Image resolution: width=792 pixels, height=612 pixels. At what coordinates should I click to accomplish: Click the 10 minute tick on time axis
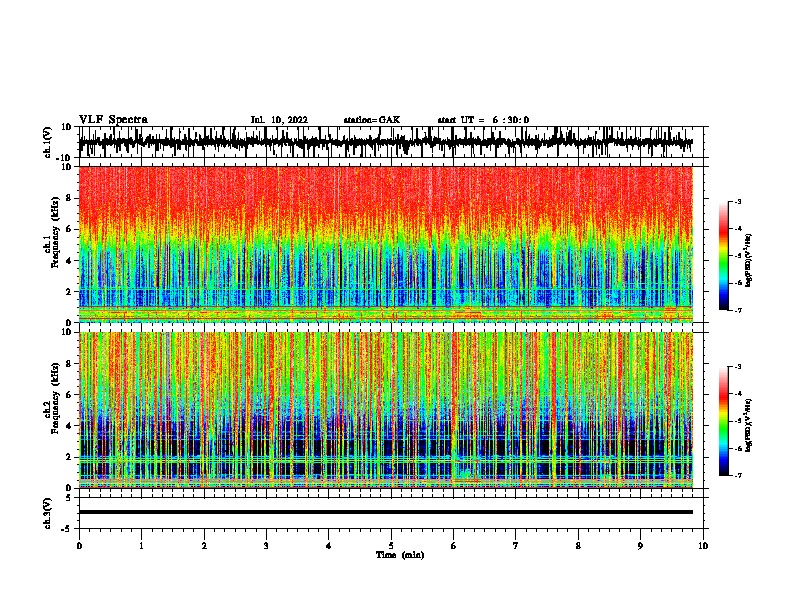pyautogui.click(x=703, y=546)
